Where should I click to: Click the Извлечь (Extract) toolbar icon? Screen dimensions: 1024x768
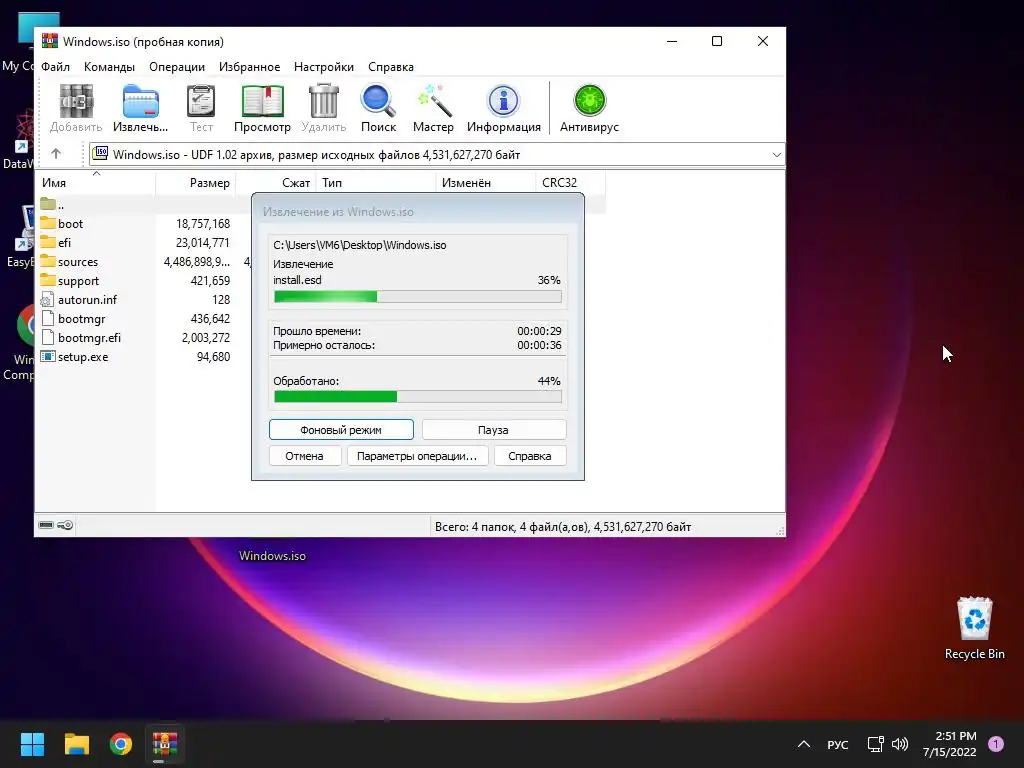coord(140,108)
